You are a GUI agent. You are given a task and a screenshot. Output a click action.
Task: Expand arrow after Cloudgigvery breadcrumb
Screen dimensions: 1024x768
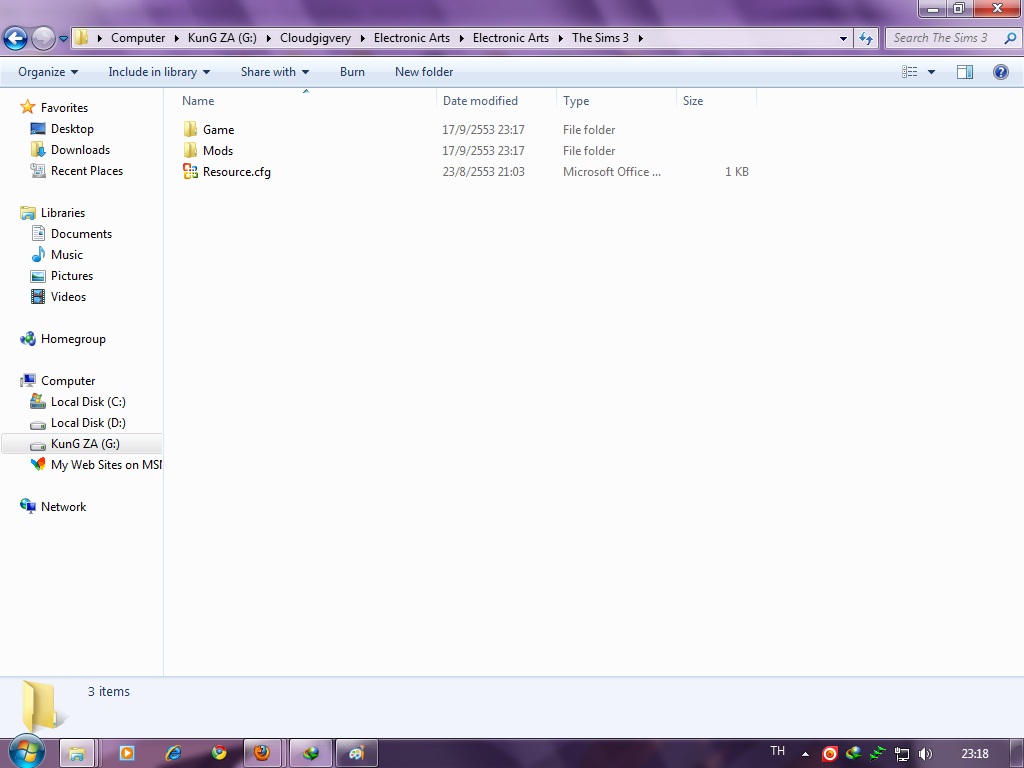(x=362, y=39)
